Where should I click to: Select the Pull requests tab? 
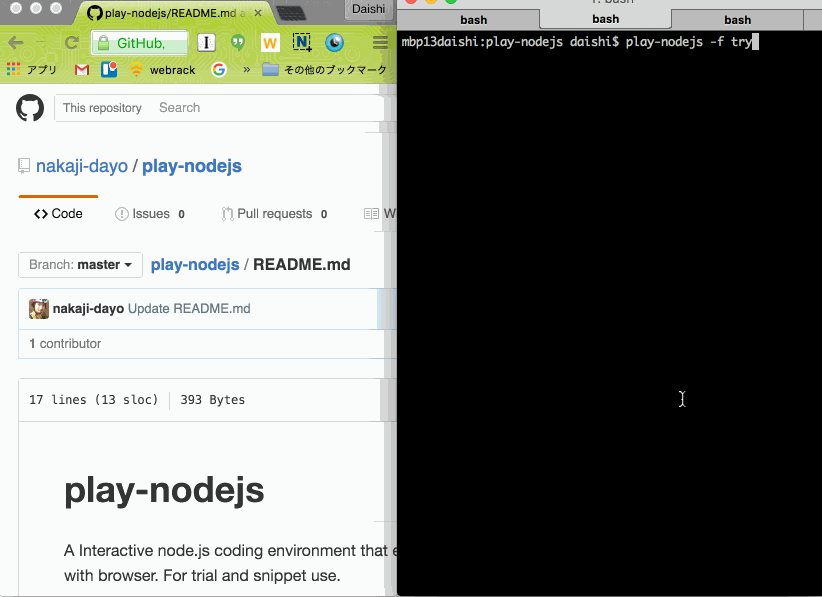pyautogui.click(x=274, y=214)
